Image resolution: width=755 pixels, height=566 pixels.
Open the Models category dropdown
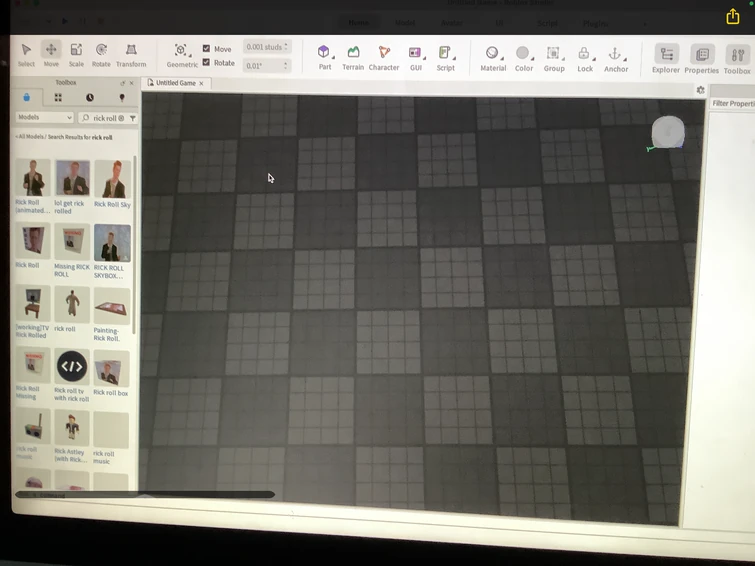[x=44, y=117]
